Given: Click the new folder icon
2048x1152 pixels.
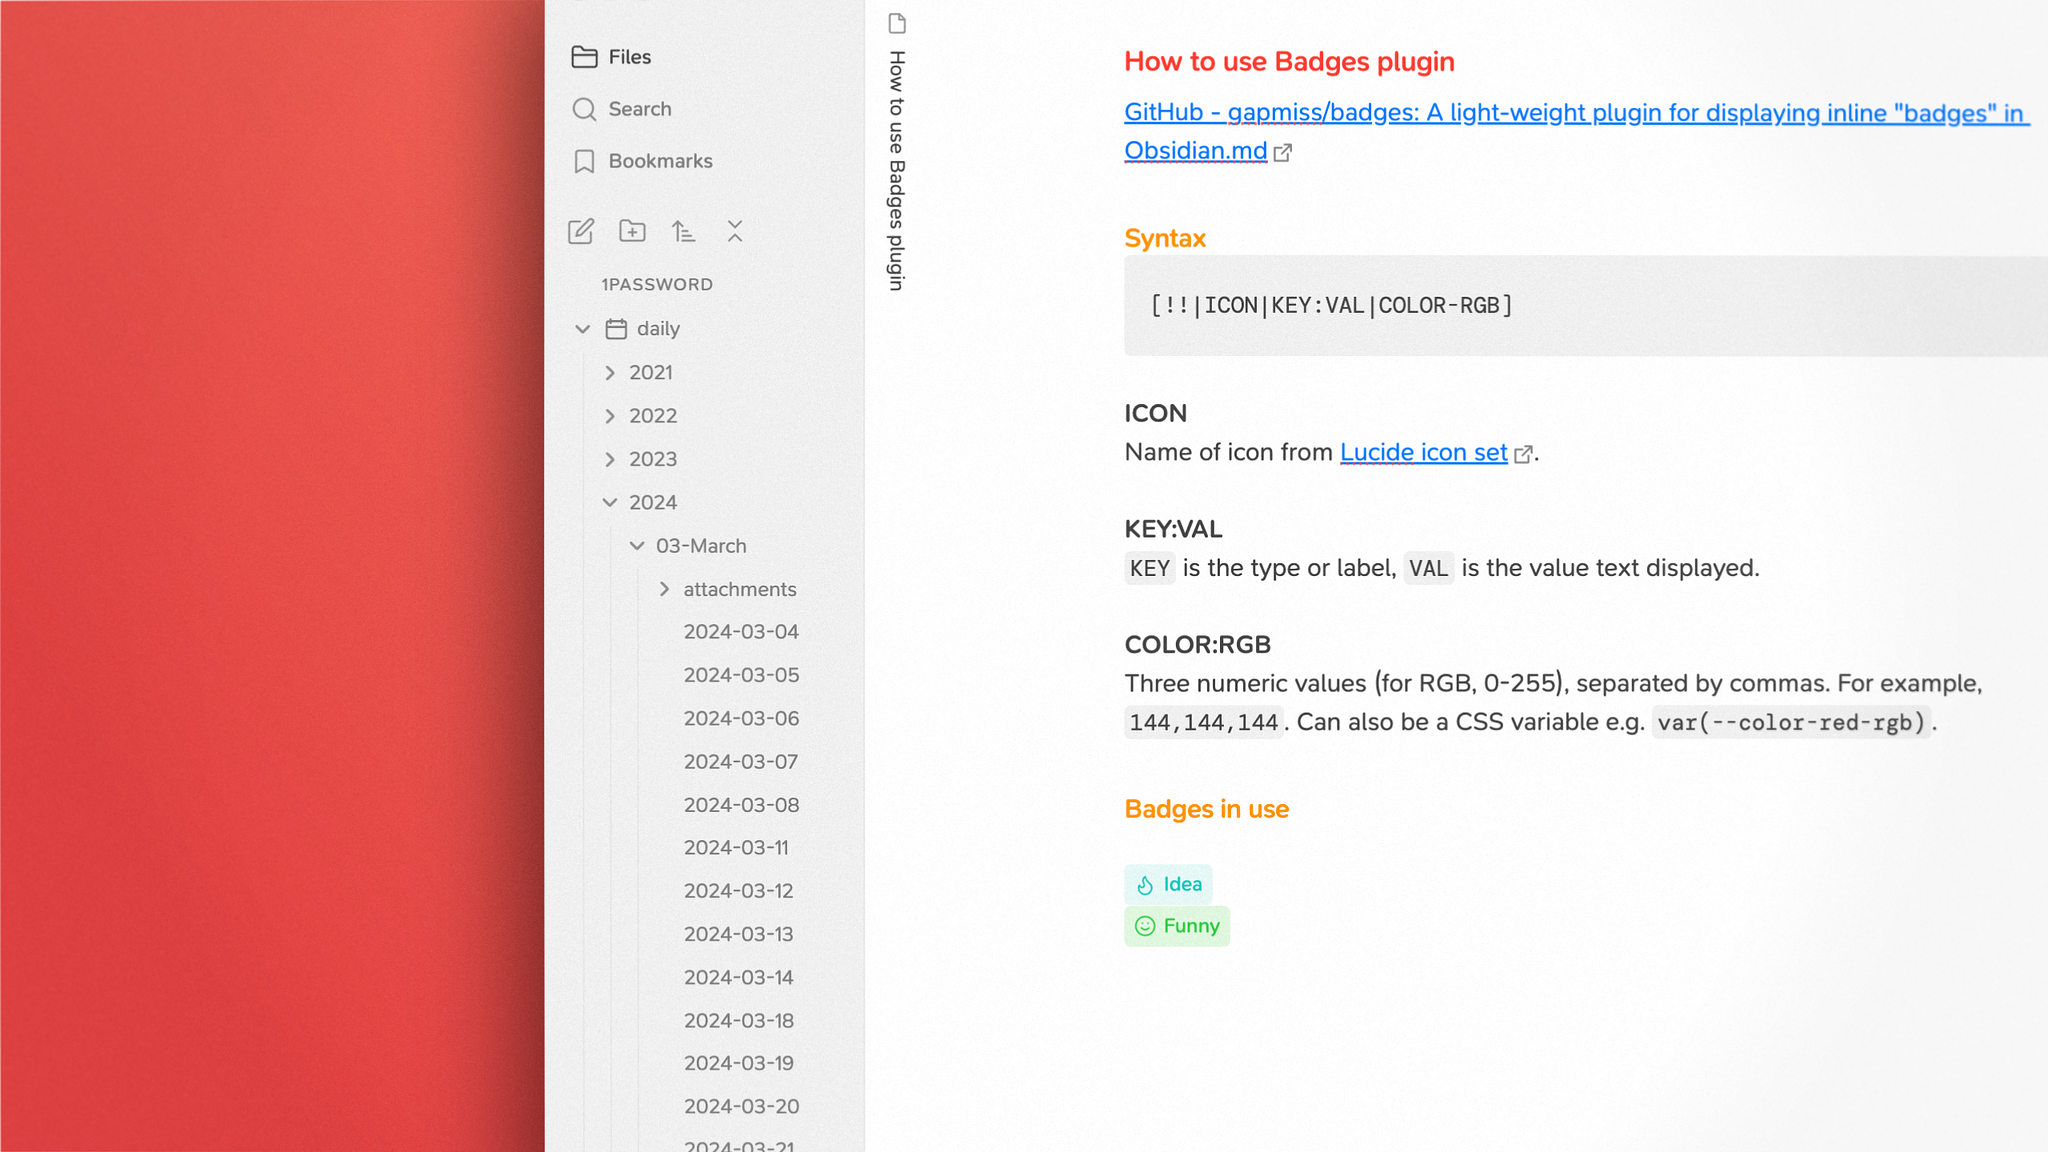Looking at the screenshot, I should coord(632,231).
